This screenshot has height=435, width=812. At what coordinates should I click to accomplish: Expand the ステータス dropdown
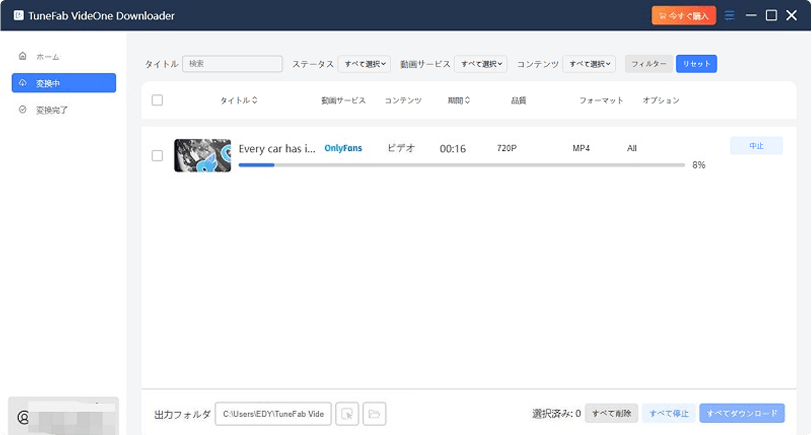pyautogui.click(x=364, y=64)
